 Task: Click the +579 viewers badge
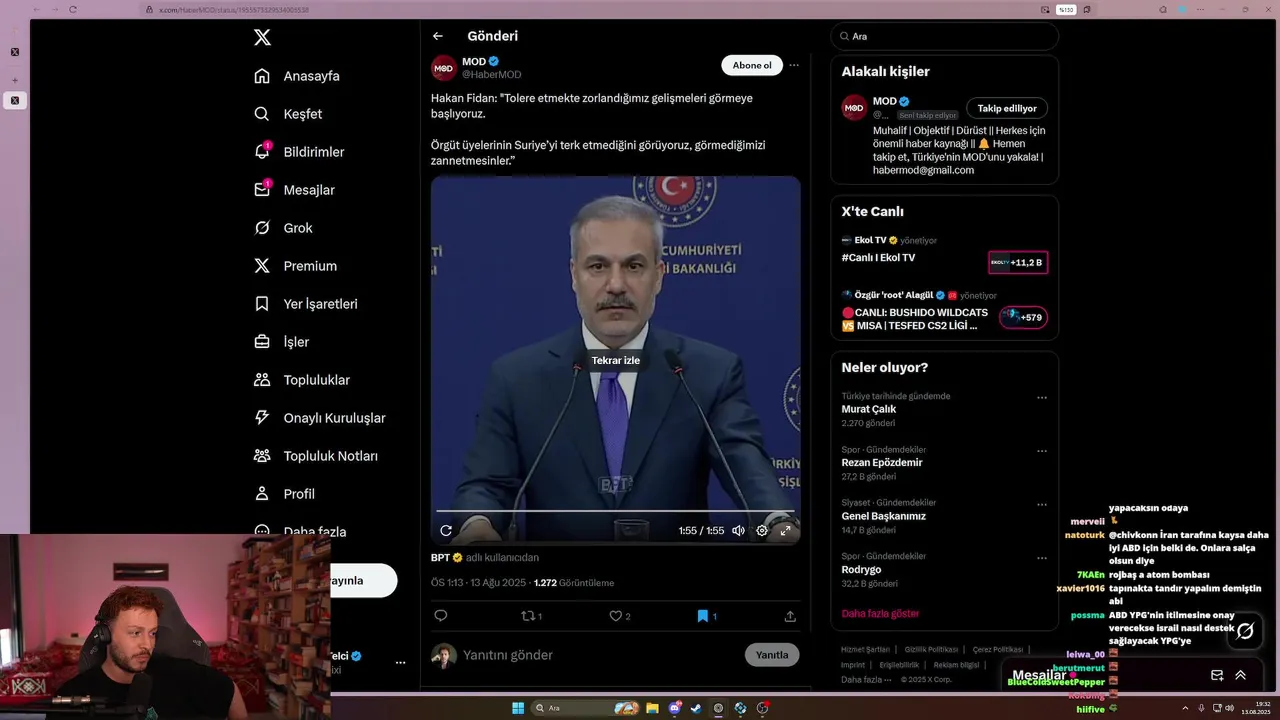1023,317
